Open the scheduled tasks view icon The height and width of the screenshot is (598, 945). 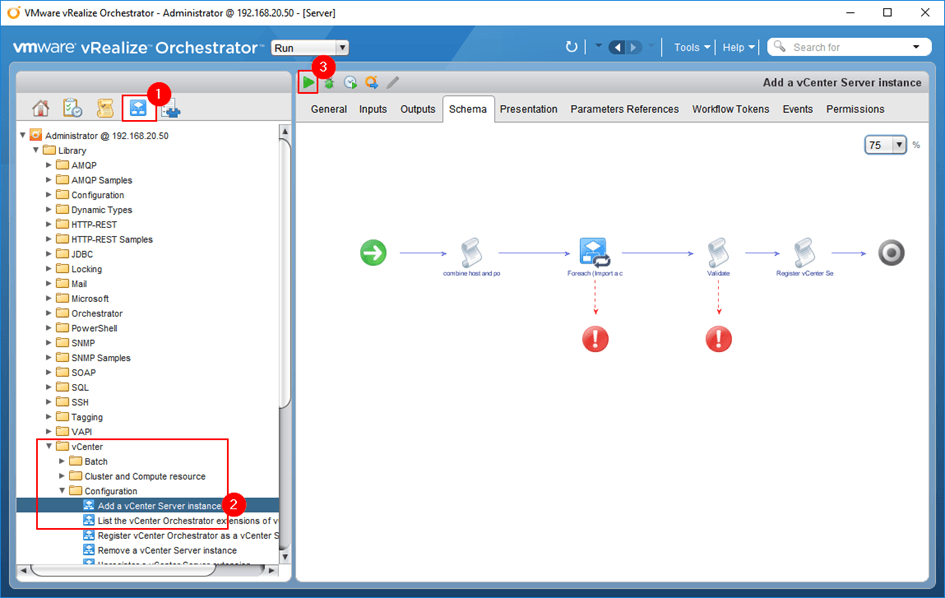[72, 109]
